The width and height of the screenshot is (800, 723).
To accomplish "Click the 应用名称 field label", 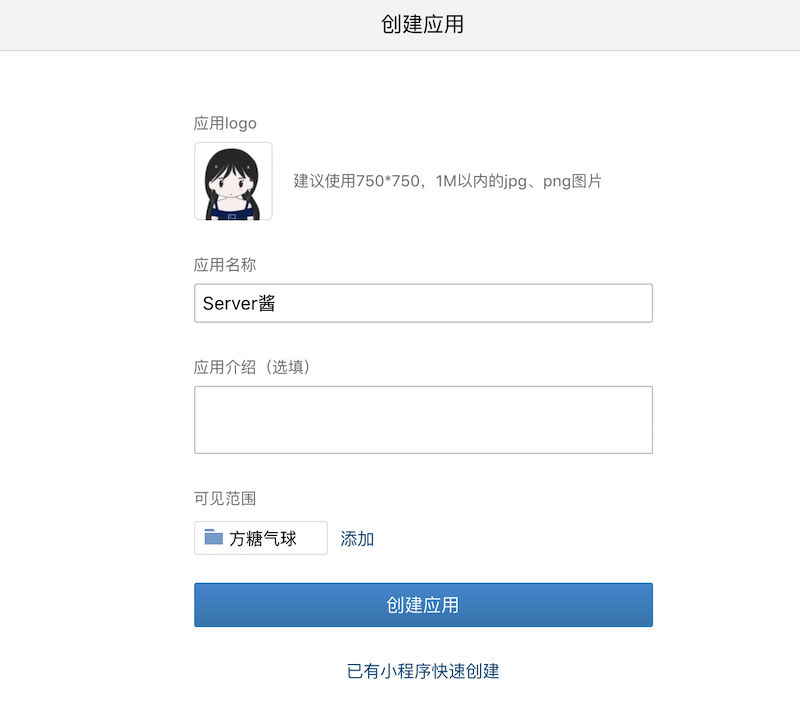I will point(224,265).
